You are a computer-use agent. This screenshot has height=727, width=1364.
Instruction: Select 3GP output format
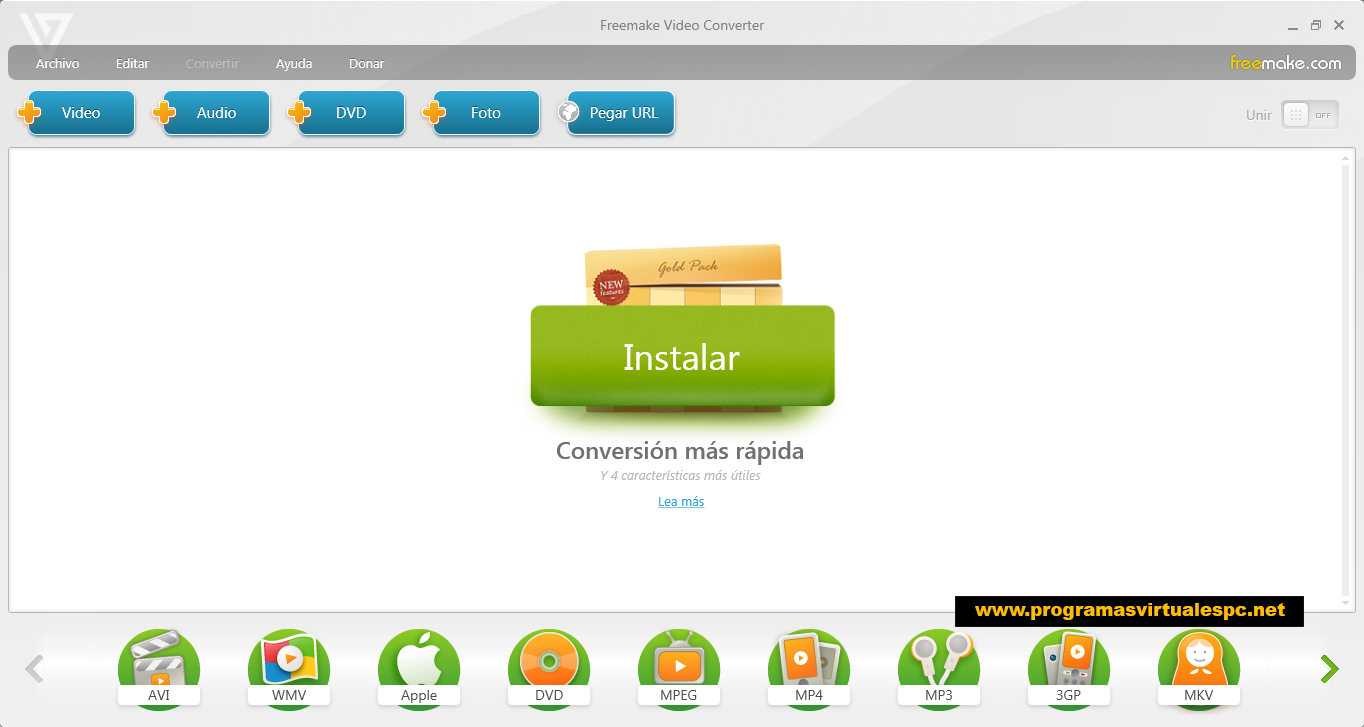(1069, 668)
